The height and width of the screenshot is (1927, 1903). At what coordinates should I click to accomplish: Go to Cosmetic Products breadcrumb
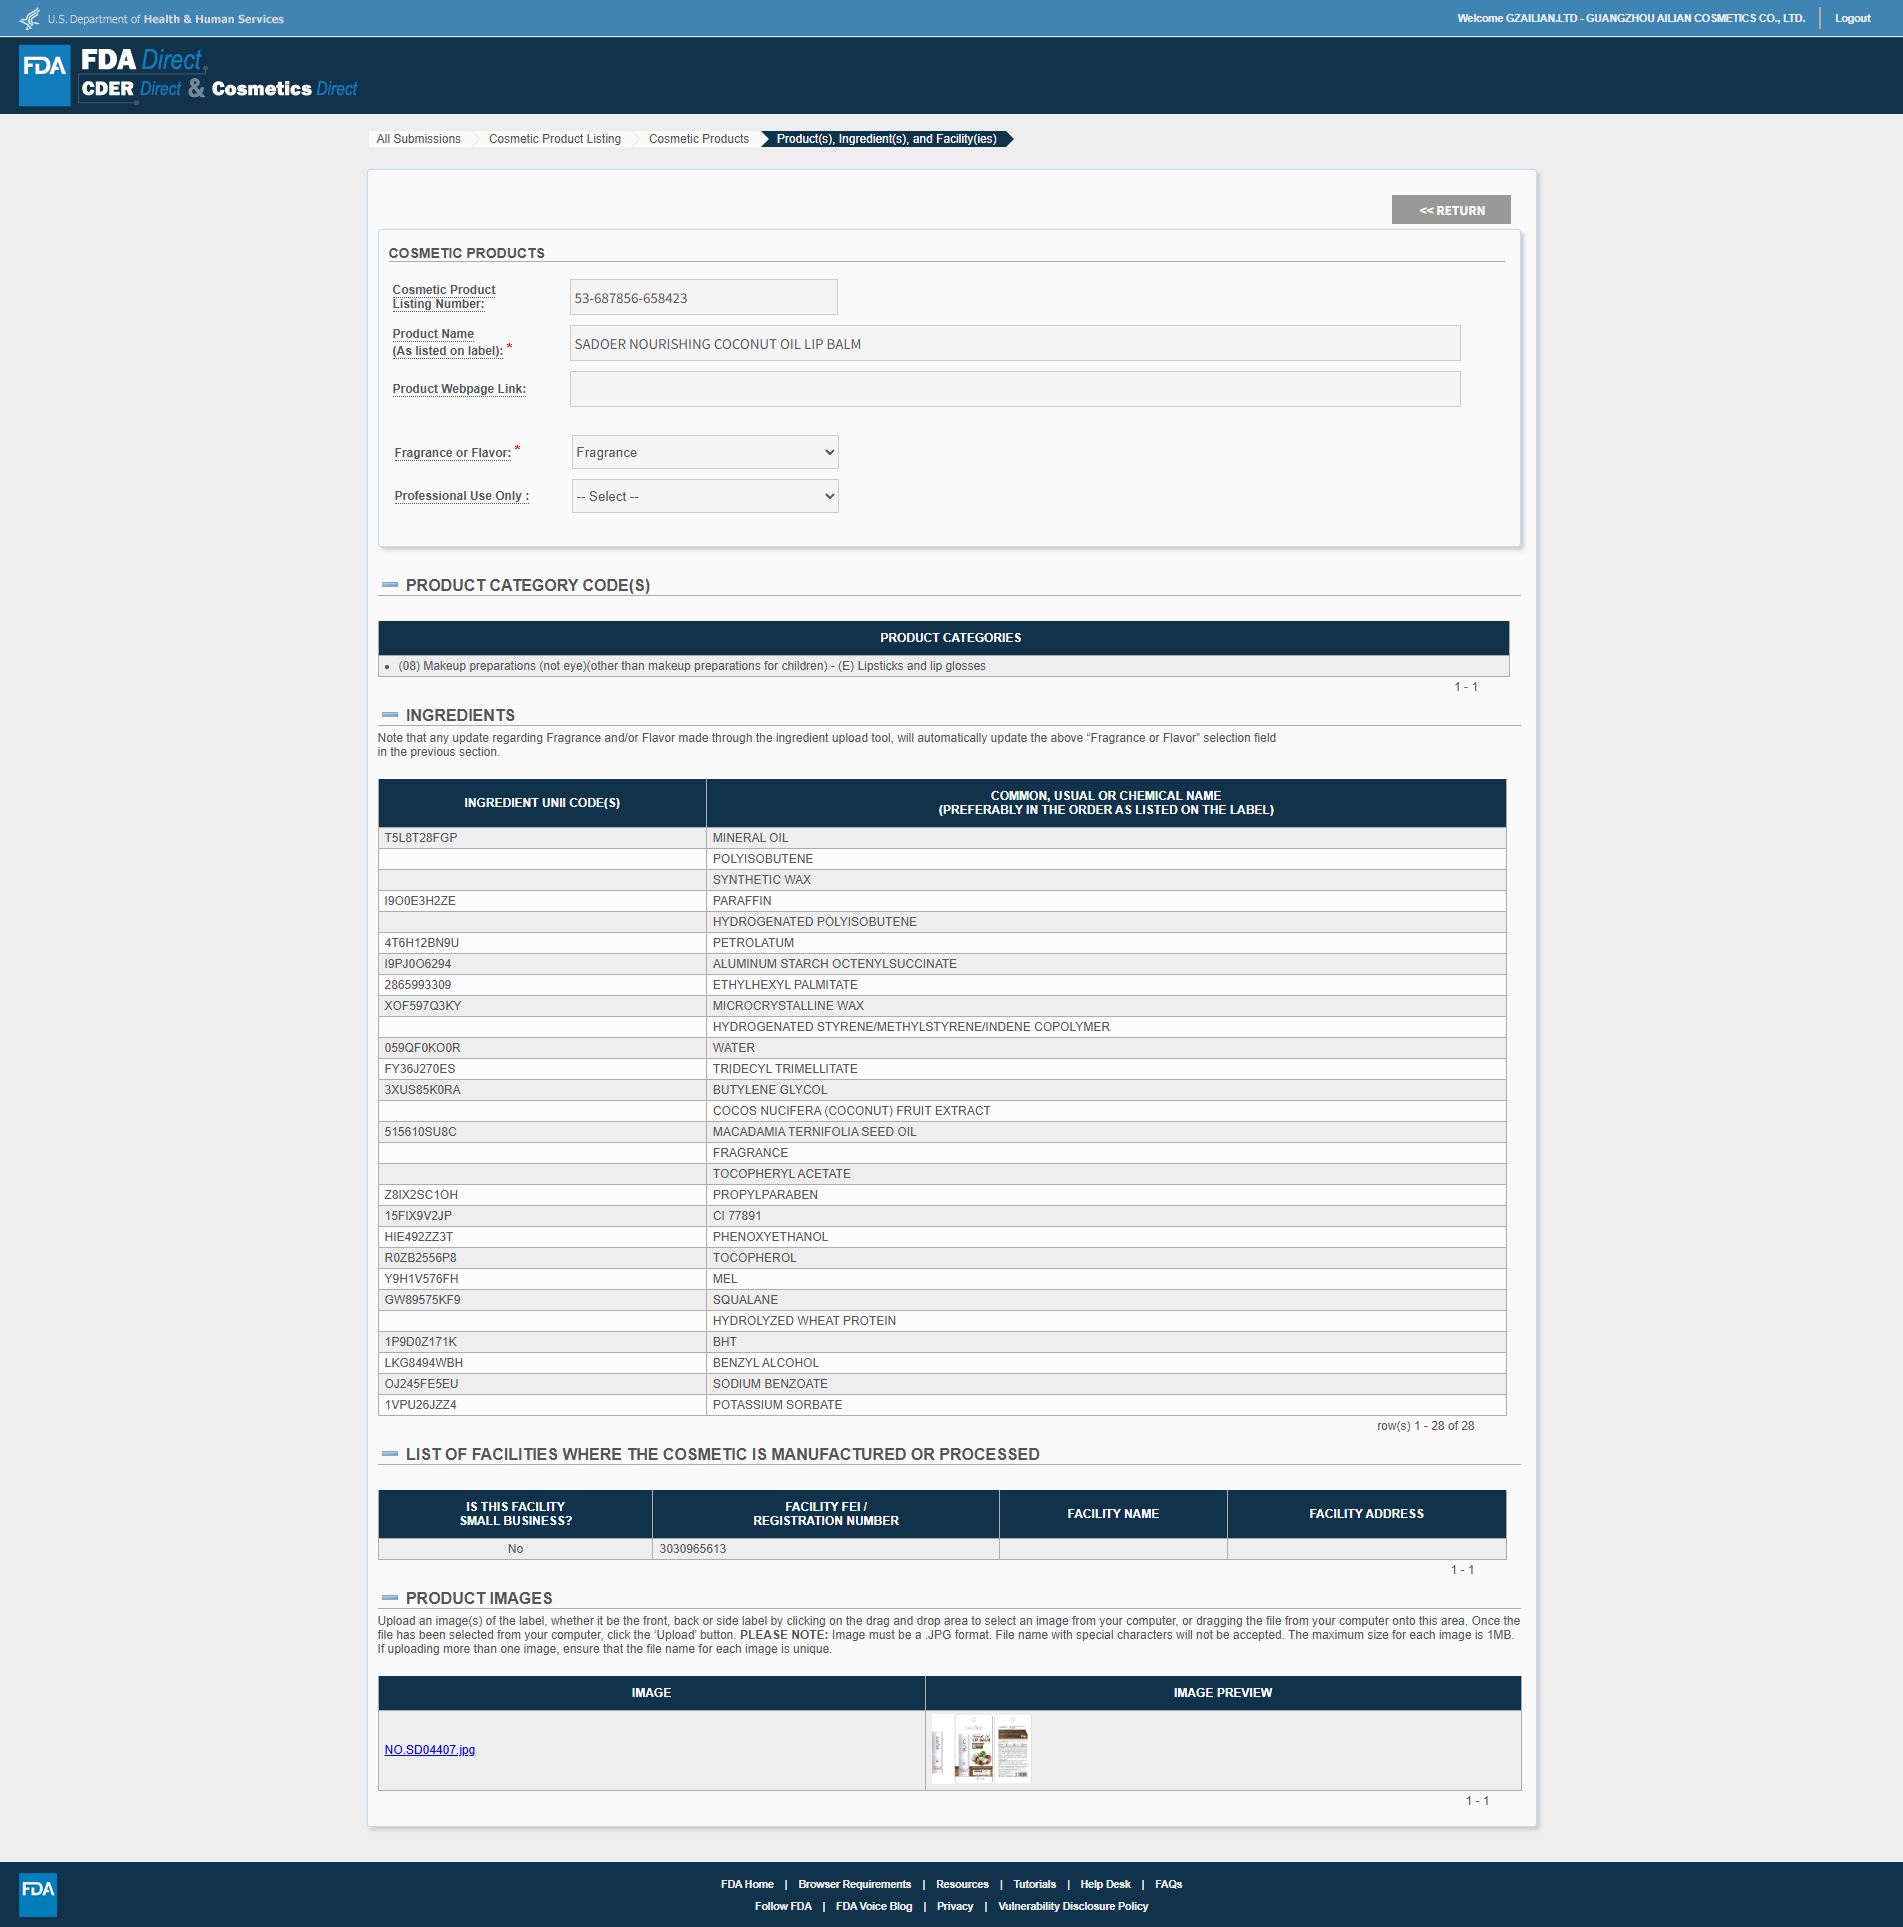(x=698, y=139)
